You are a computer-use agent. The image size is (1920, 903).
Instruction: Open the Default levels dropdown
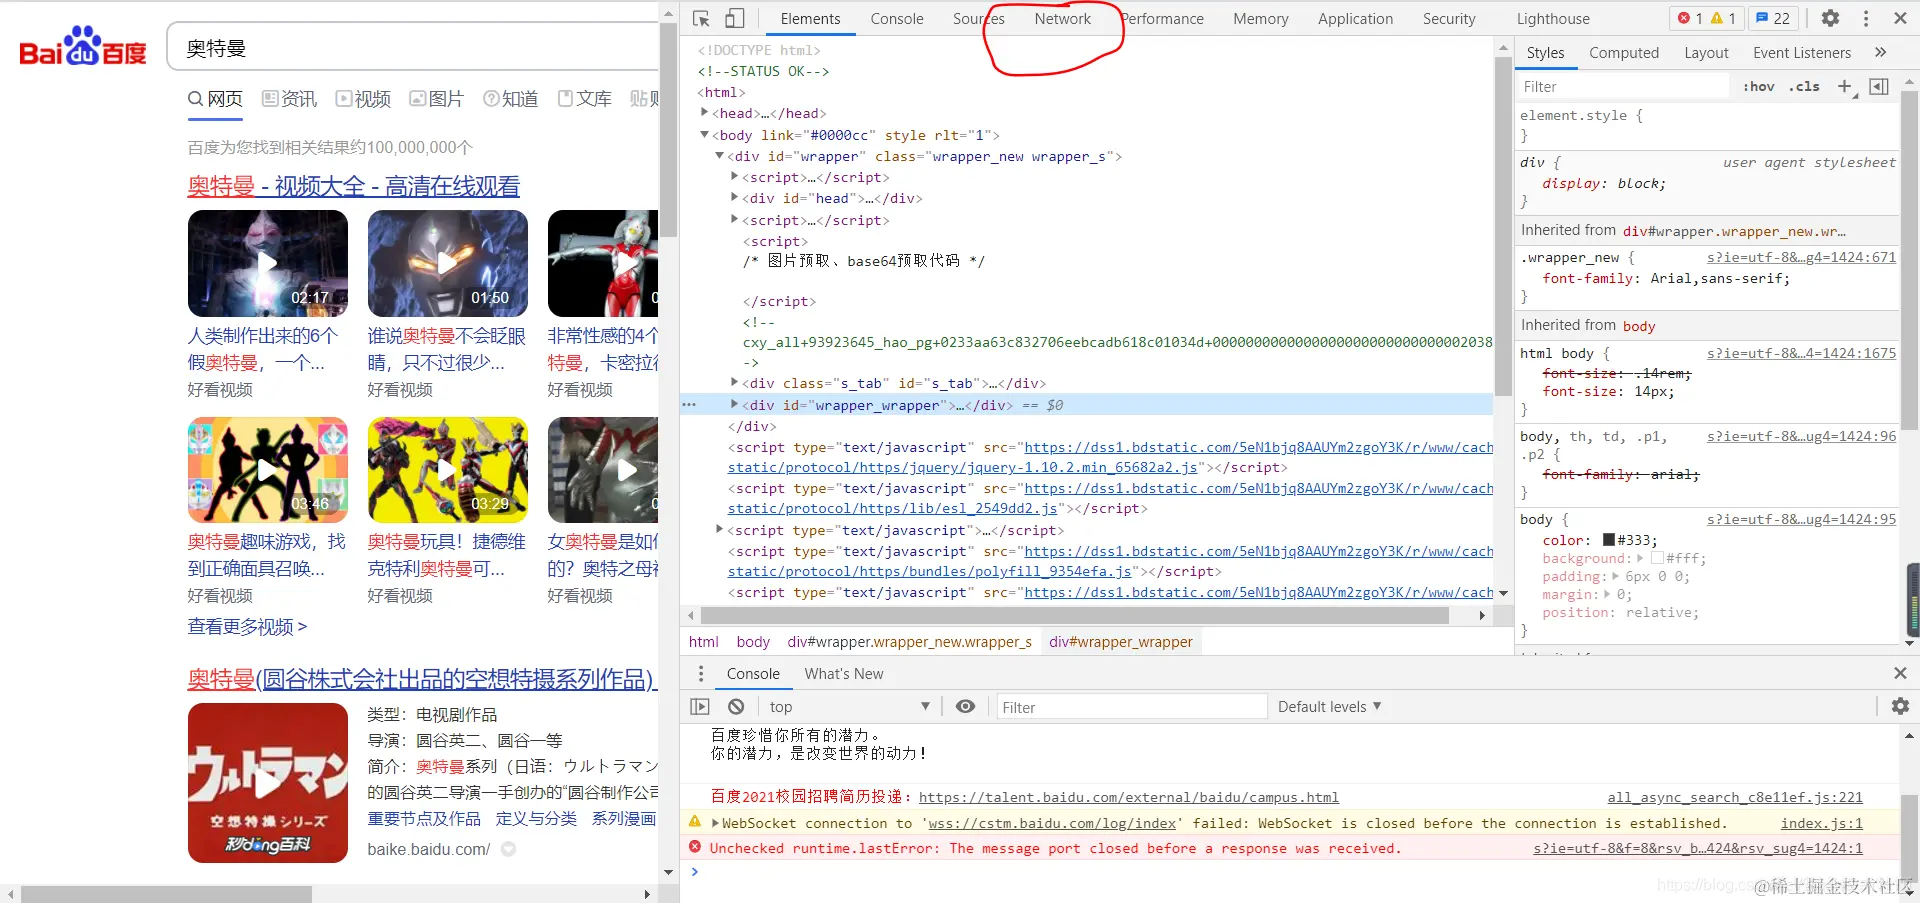click(x=1329, y=706)
